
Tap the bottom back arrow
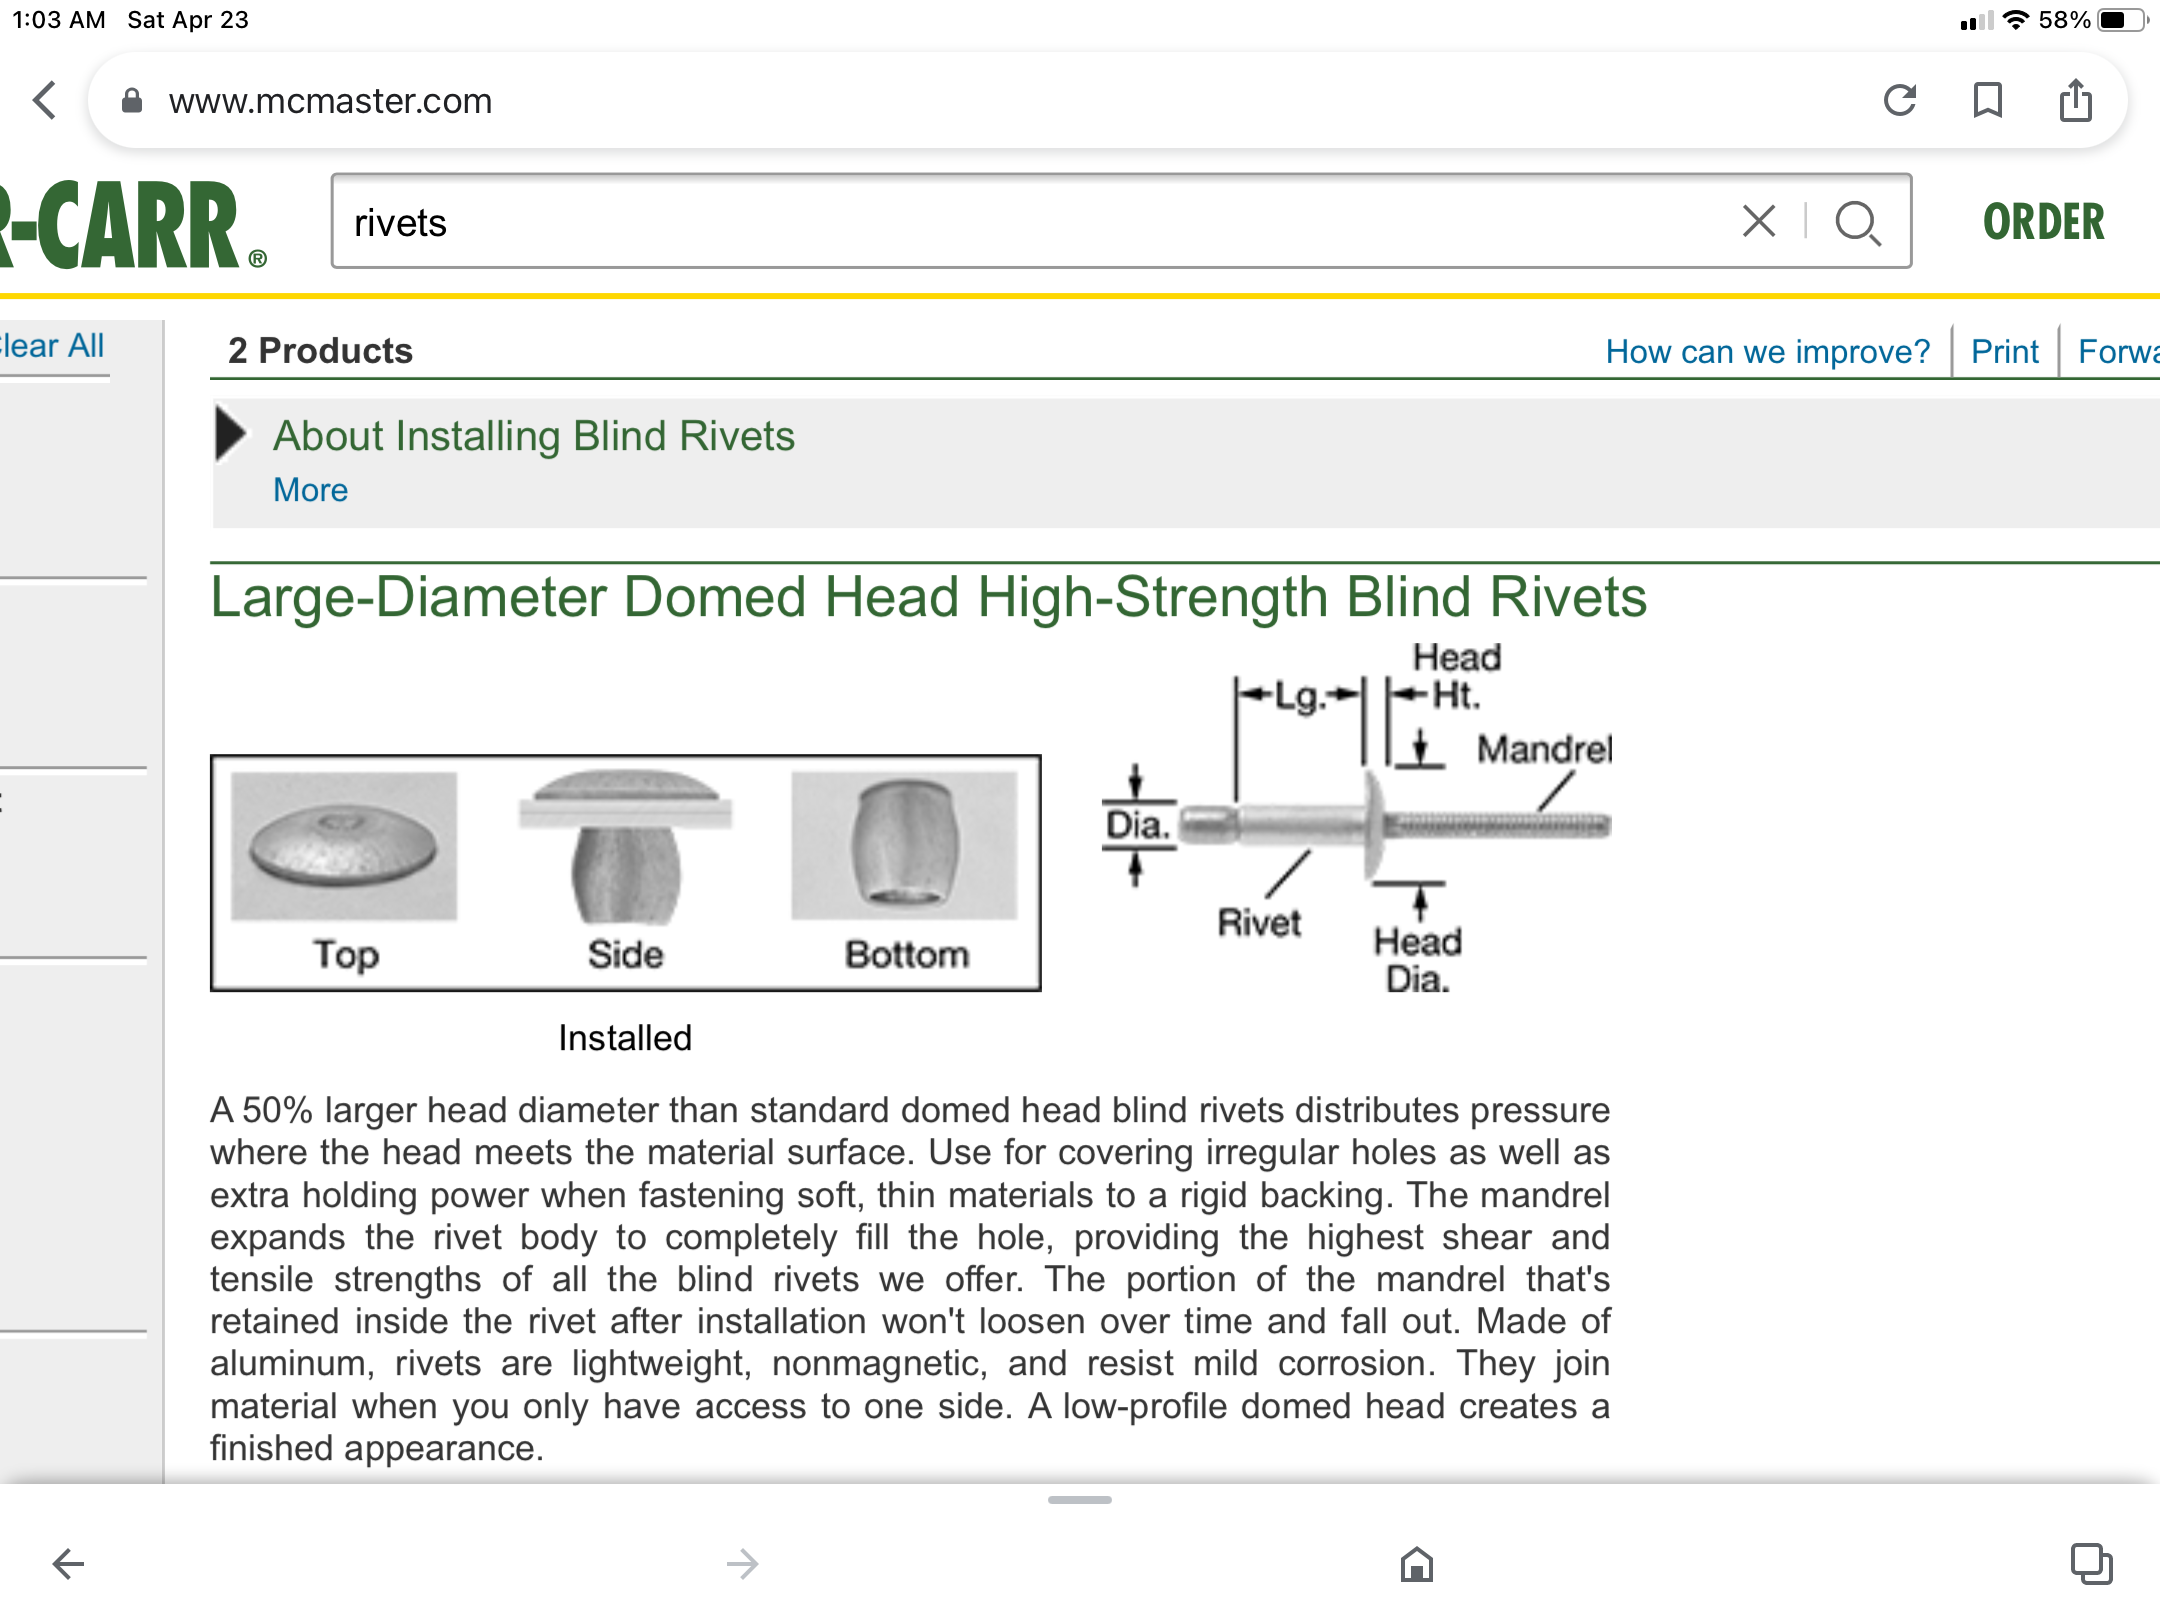tap(68, 1564)
